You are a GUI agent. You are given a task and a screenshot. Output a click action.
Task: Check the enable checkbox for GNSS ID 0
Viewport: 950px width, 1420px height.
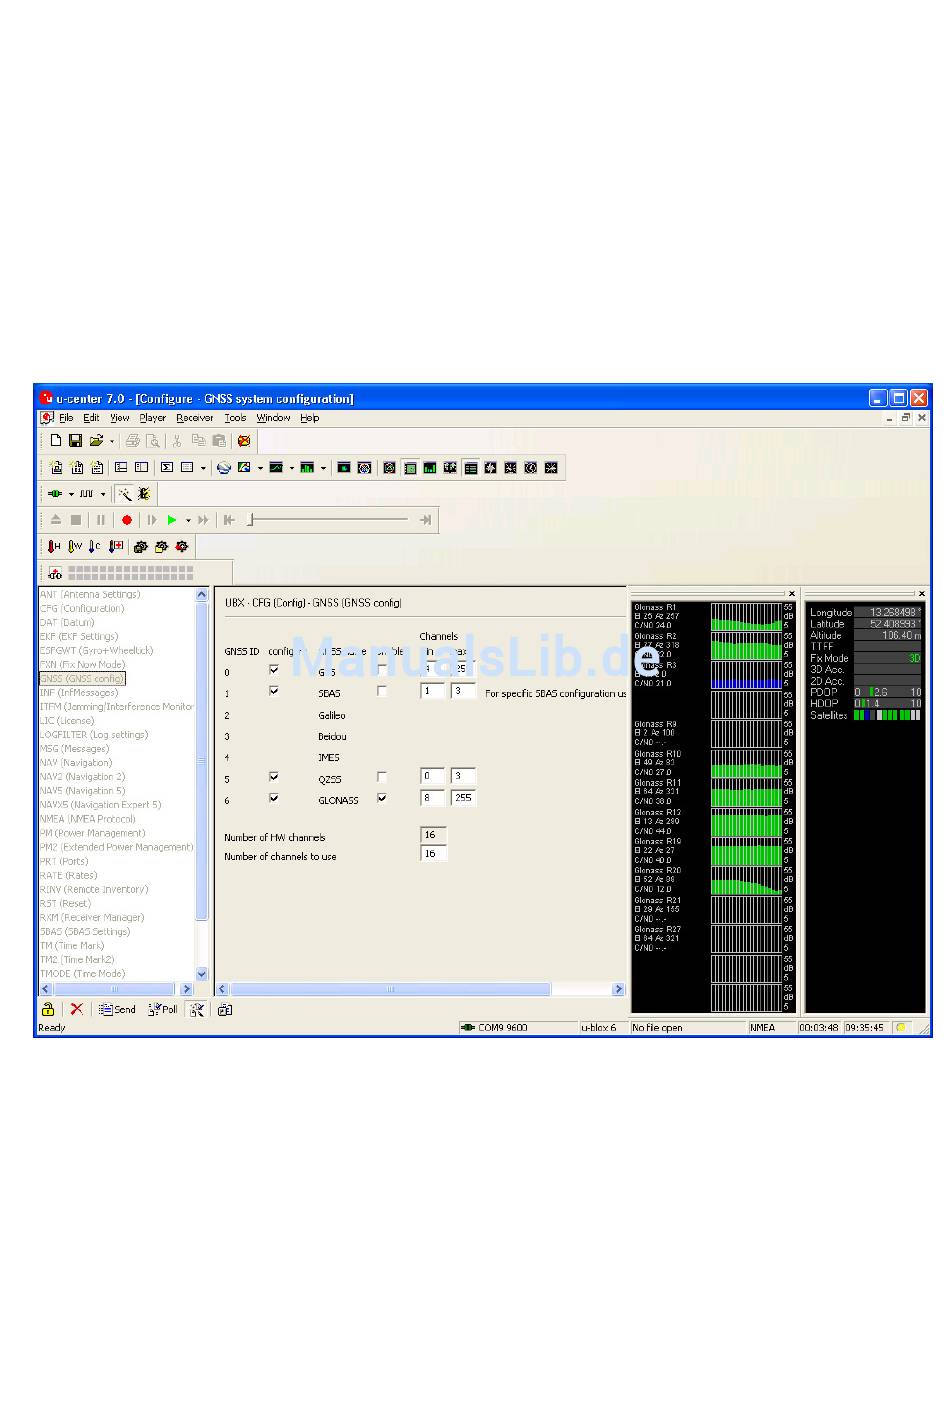point(381,670)
